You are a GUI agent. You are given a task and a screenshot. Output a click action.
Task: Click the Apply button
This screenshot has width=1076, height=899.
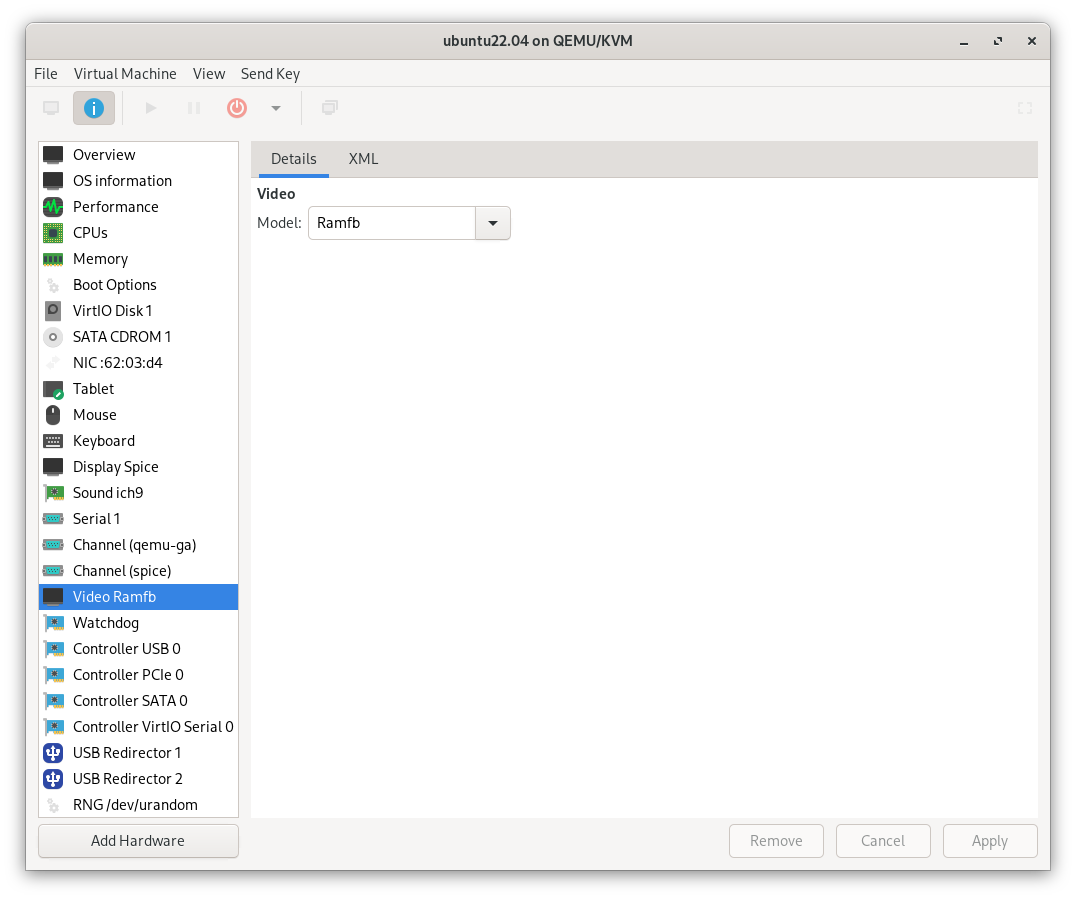point(990,841)
